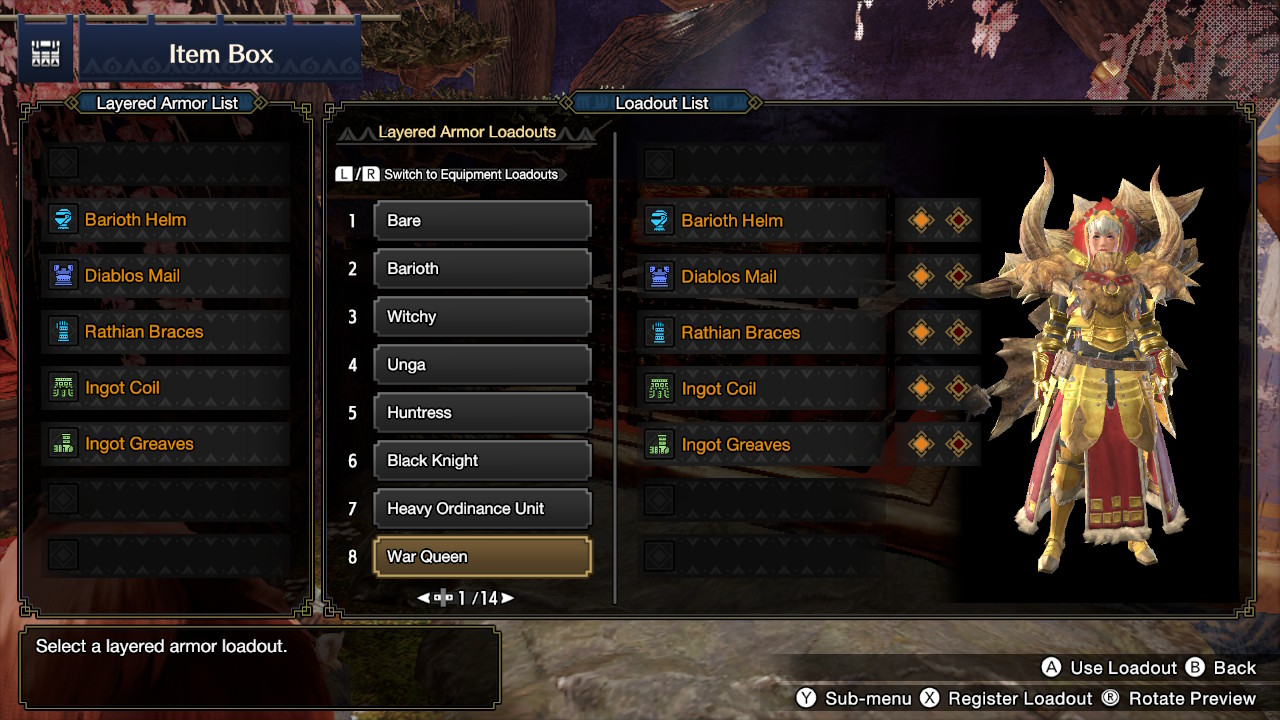Click the Diablos Mail chest icon in Loadout List
The width and height of the screenshot is (1280, 720).
coord(659,277)
